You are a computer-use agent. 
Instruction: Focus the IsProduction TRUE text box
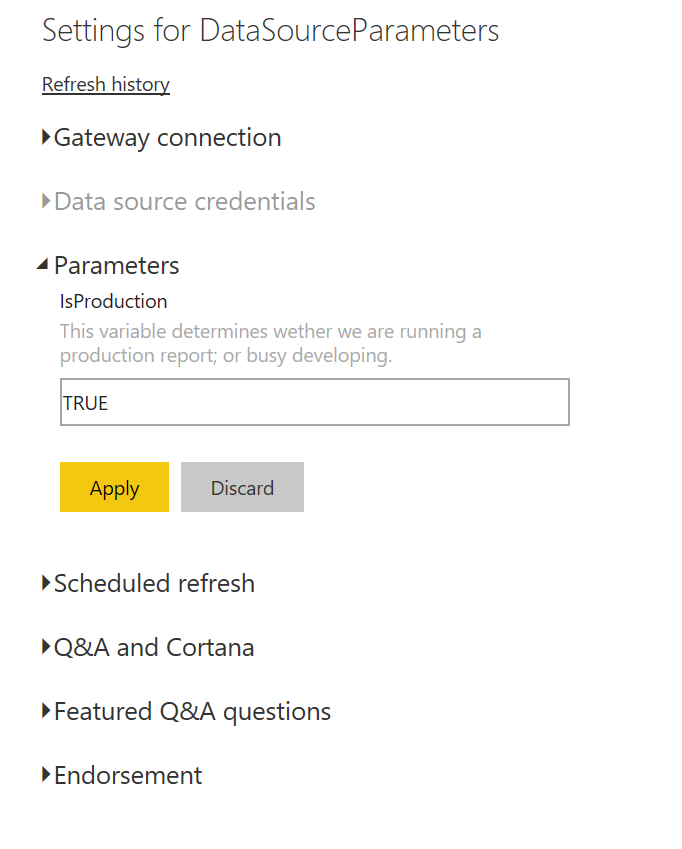pos(314,402)
